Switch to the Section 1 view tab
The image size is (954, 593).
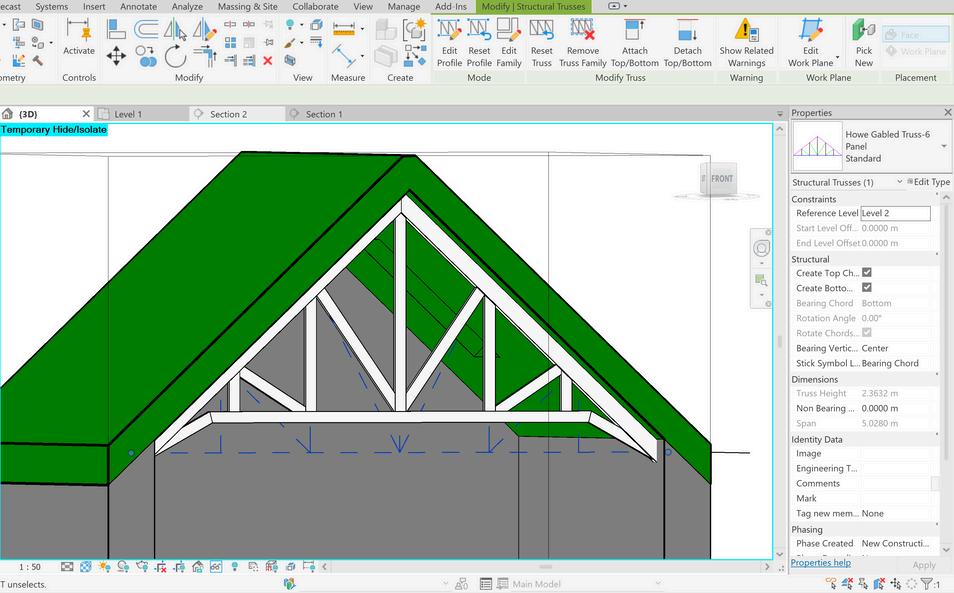coord(326,114)
